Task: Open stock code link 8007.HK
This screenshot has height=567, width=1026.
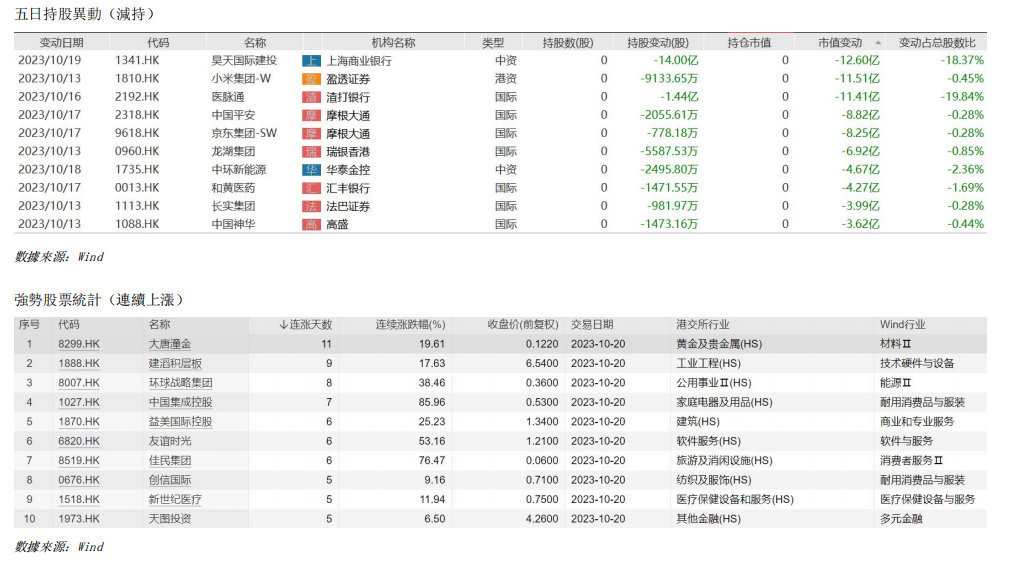Action: (79, 383)
